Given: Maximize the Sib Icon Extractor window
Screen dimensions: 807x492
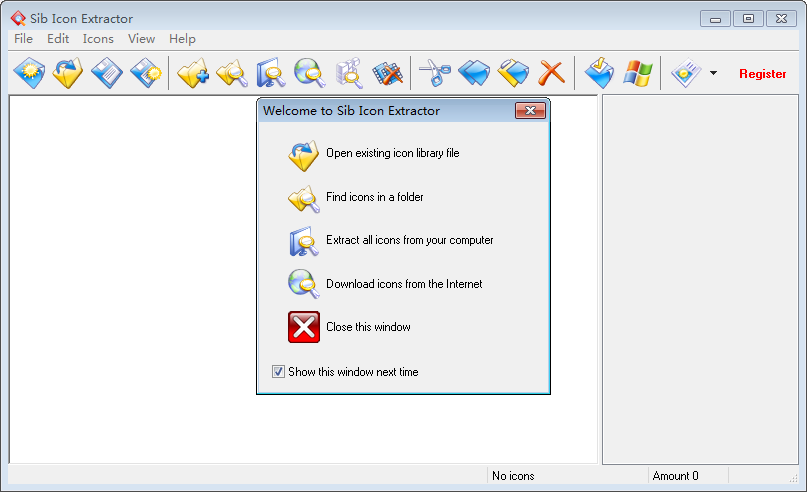Looking at the screenshot, I should click(748, 19).
